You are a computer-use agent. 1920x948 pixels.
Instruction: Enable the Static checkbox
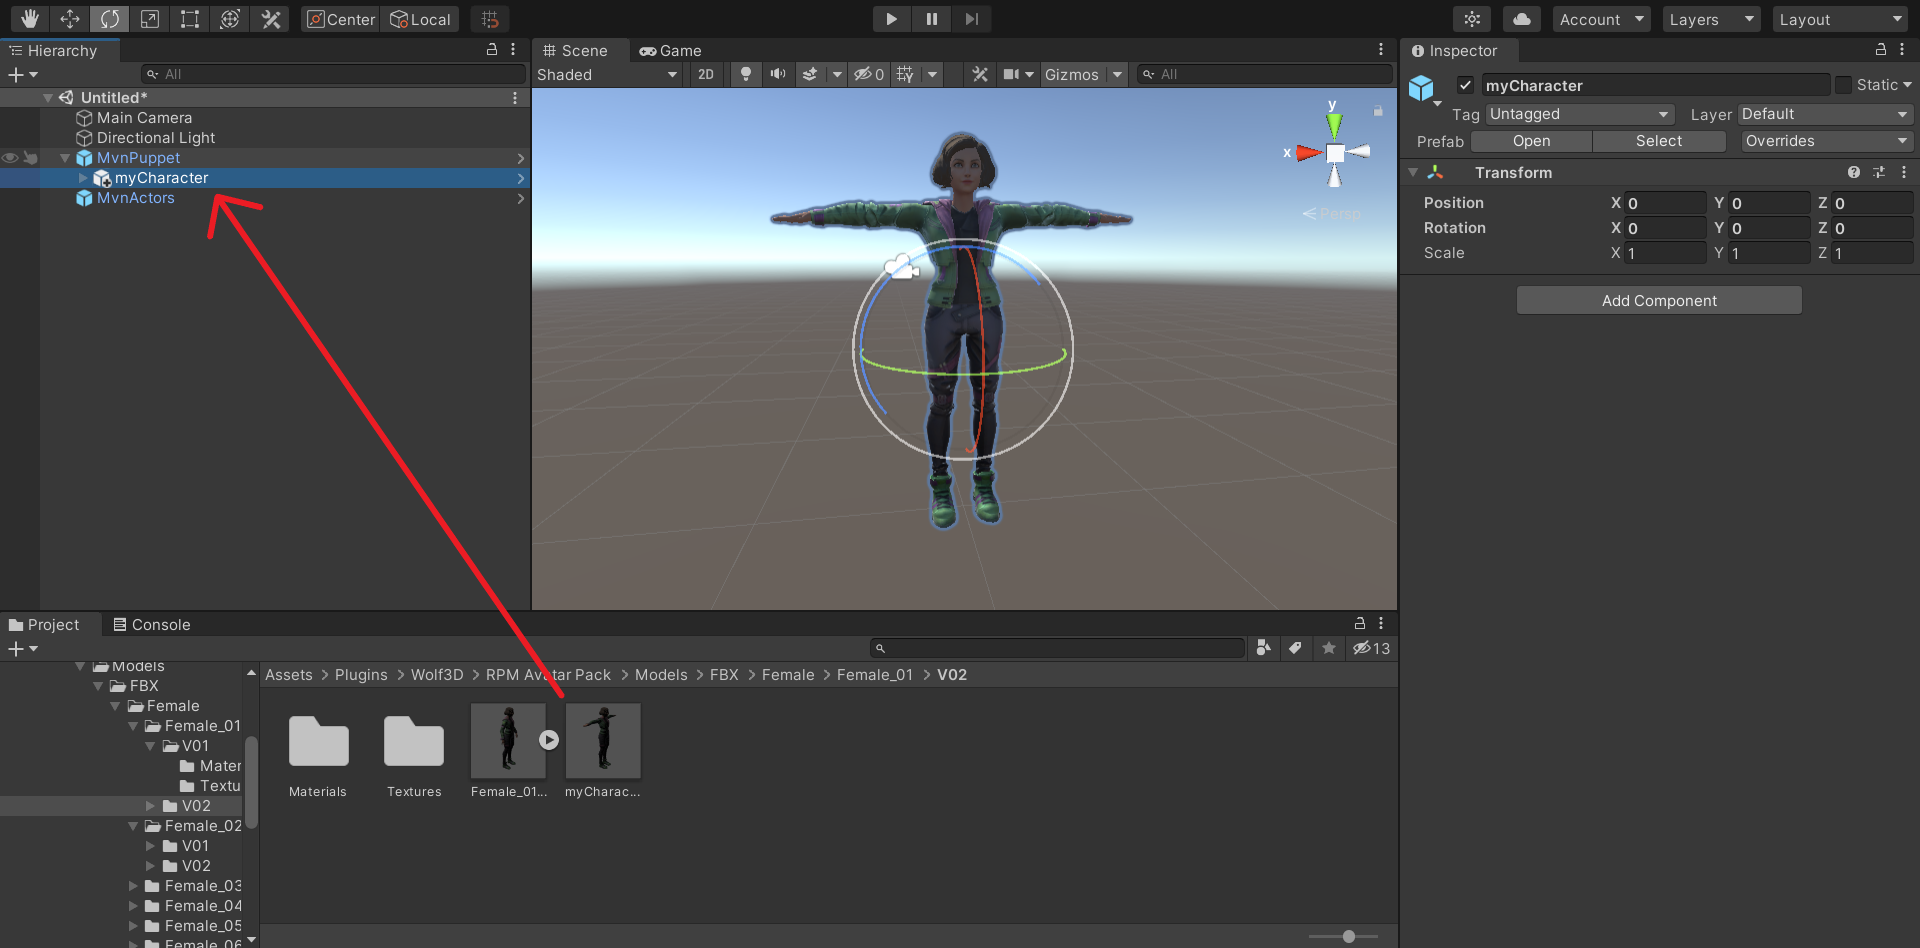(1843, 85)
